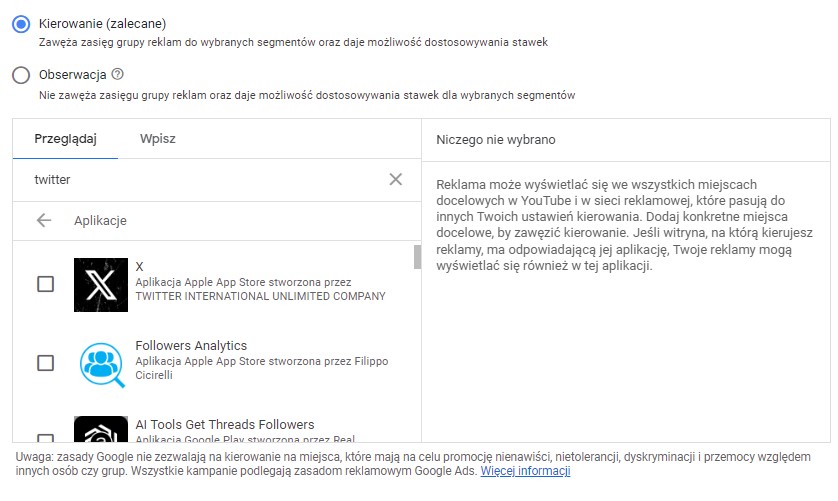Screen dimensions: 838x501
Task: Click the search field containing twitter
Action: (200, 179)
